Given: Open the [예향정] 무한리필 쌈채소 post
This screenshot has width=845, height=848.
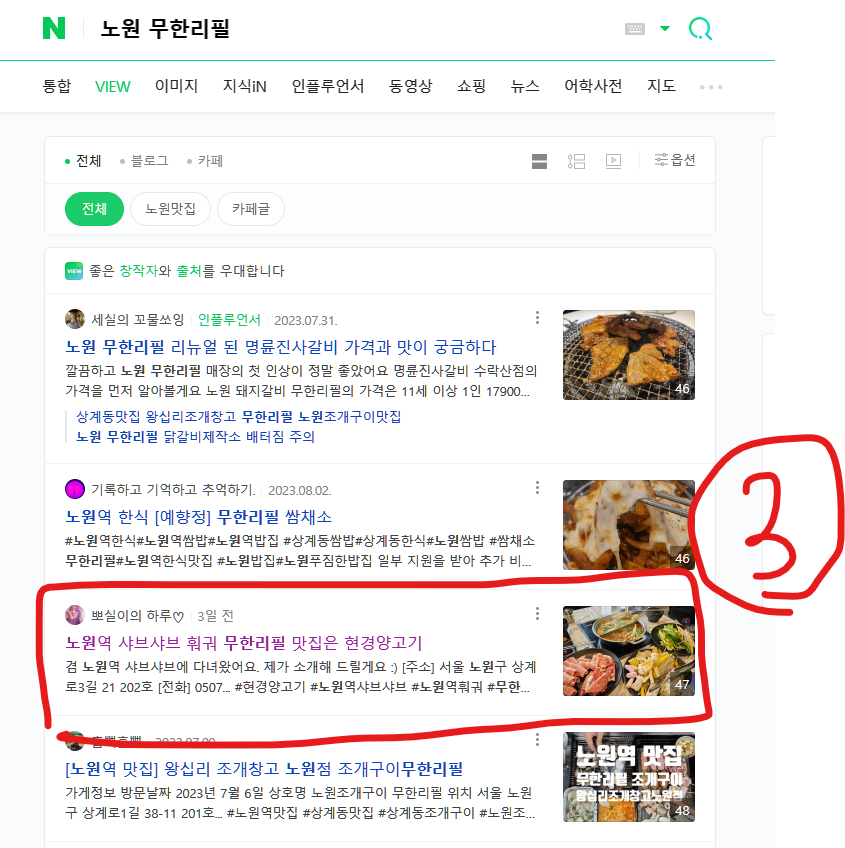Looking at the screenshot, I should click(x=199, y=517).
